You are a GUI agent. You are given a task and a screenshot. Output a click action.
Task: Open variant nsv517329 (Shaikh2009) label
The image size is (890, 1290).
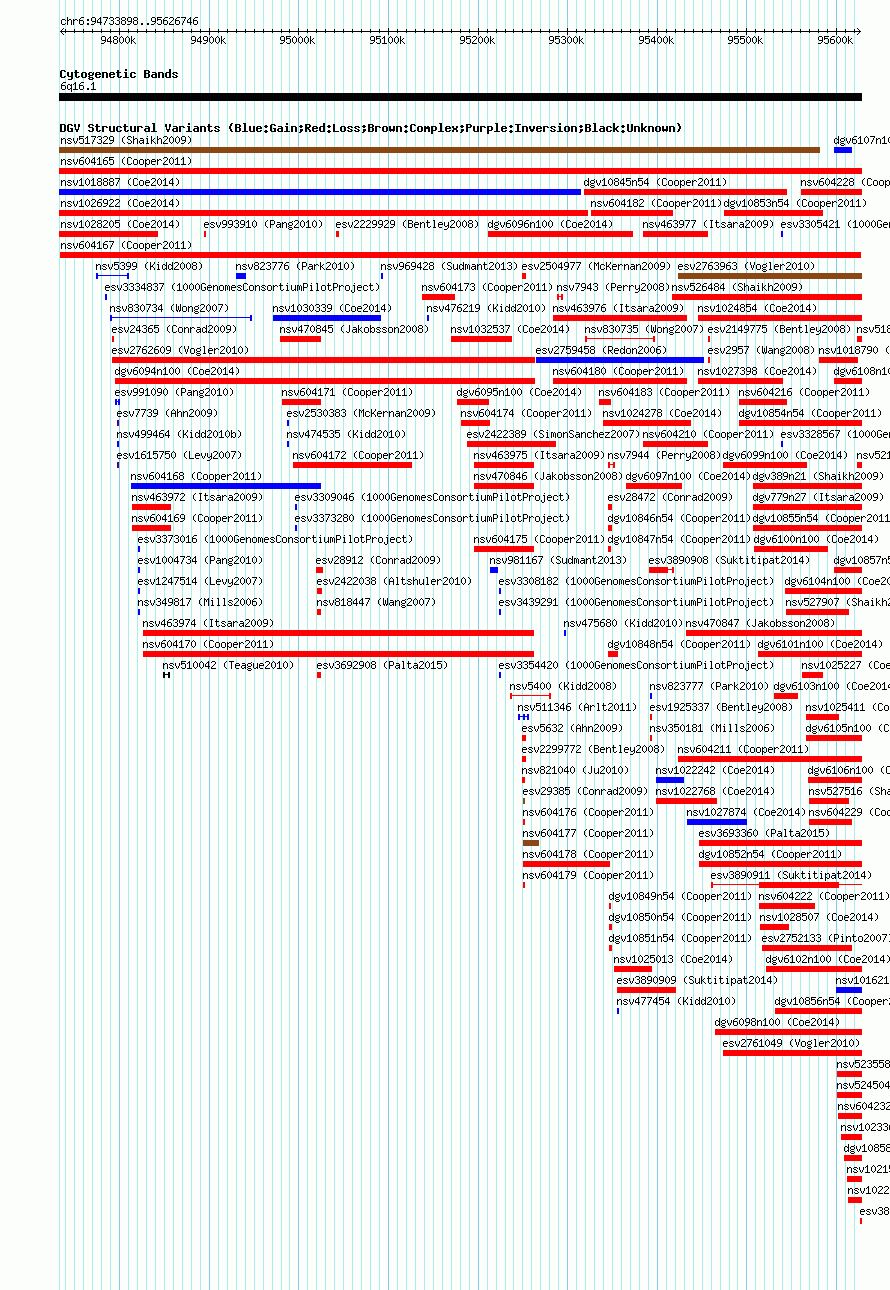(x=126, y=140)
